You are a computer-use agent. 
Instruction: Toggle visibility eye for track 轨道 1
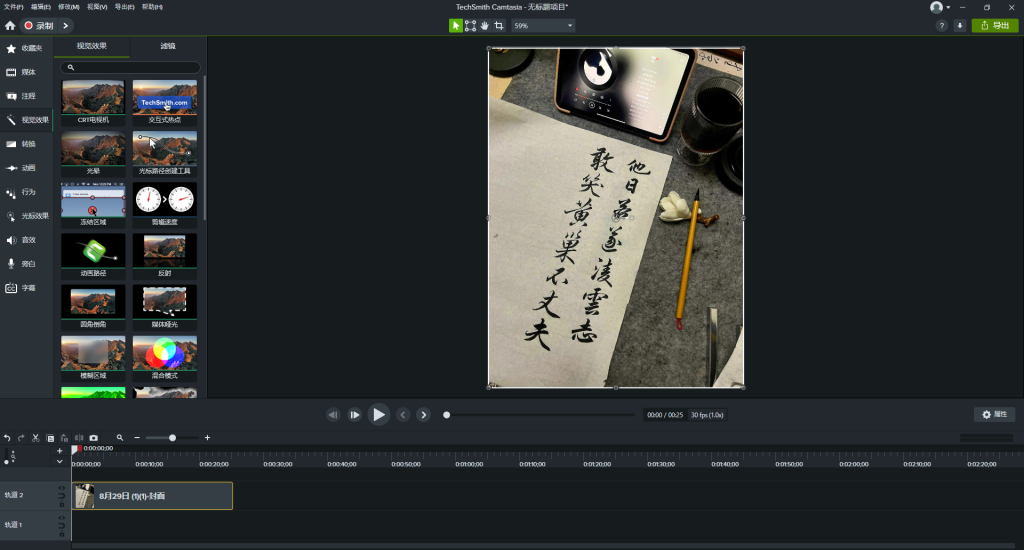[x=61, y=518]
